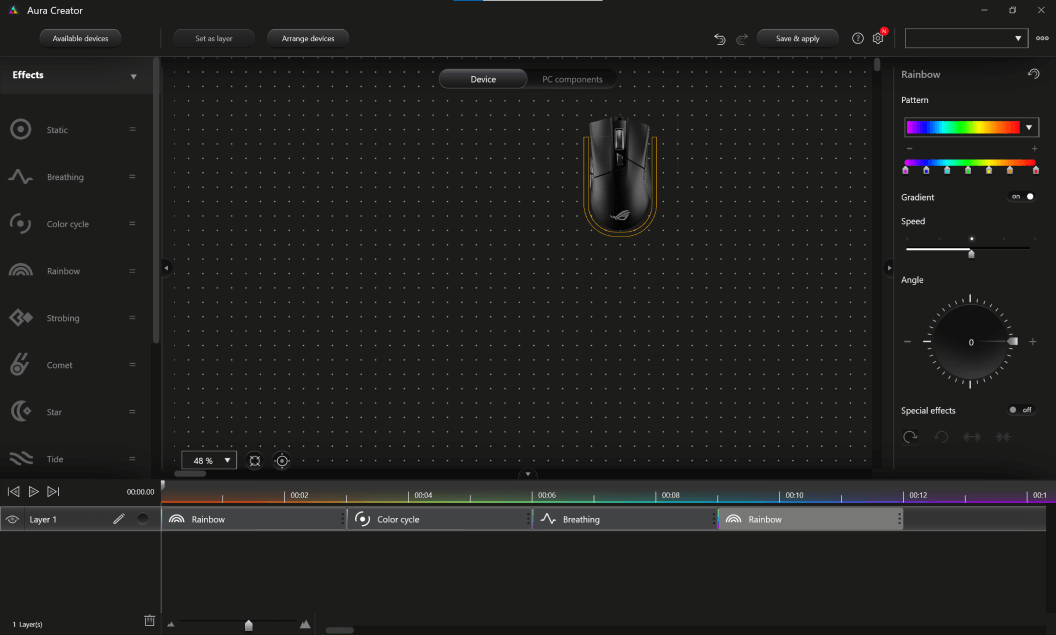Click Arrange devices button

point(308,38)
